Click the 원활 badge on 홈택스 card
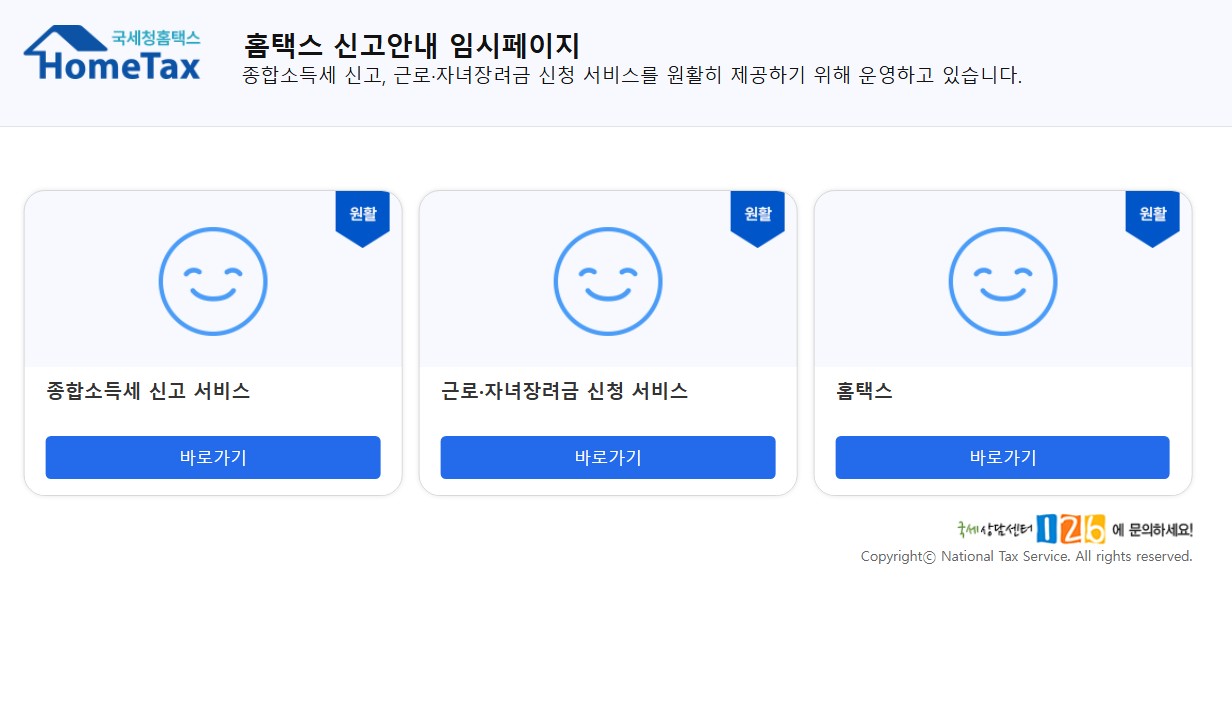 coord(1153,218)
